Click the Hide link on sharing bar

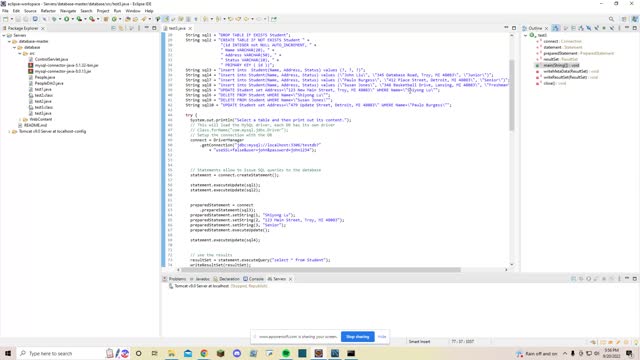point(382,337)
